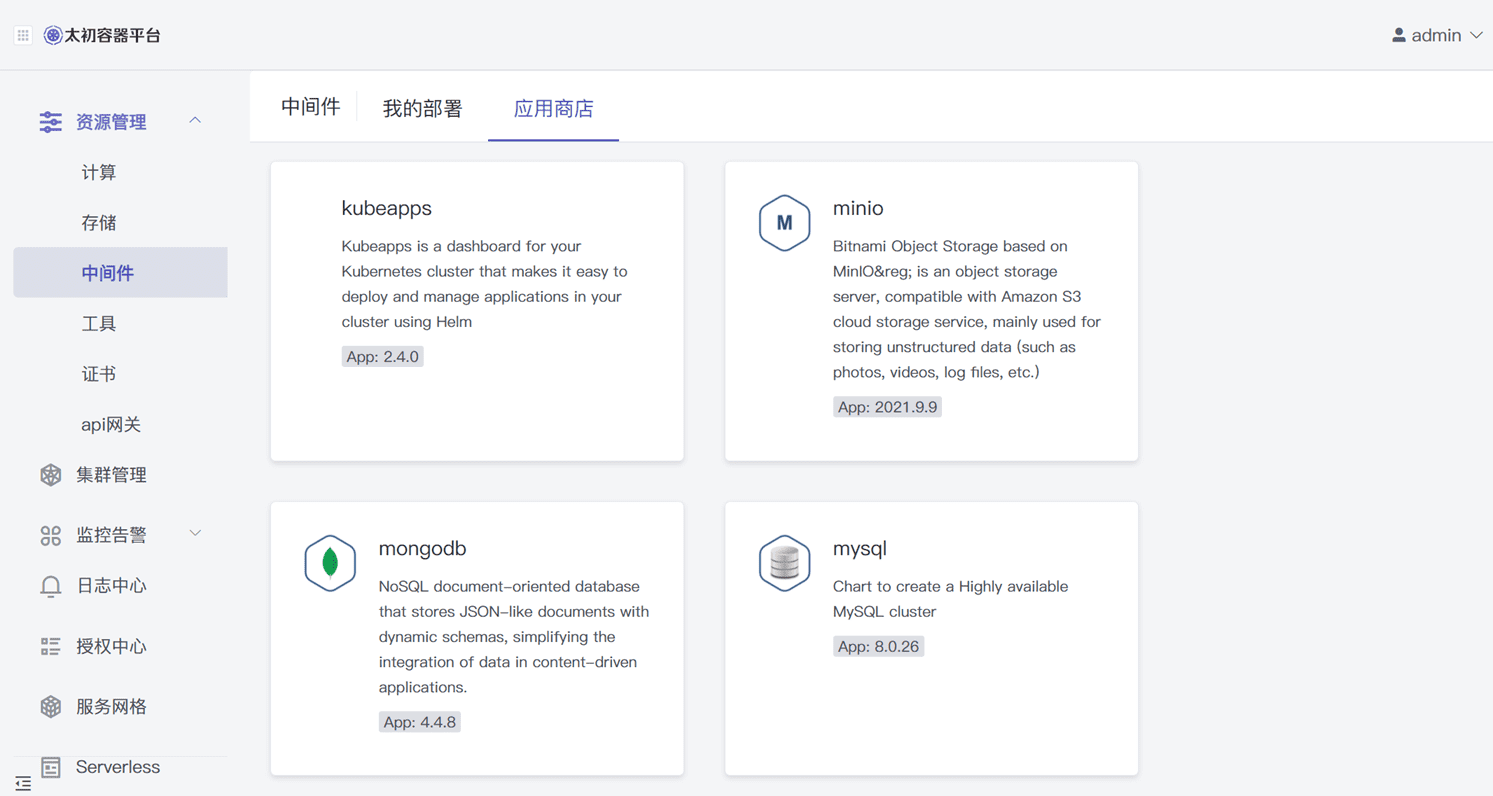1493x796 pixels.
Task: Click the mongodb description text
Action: pos(514,637)
